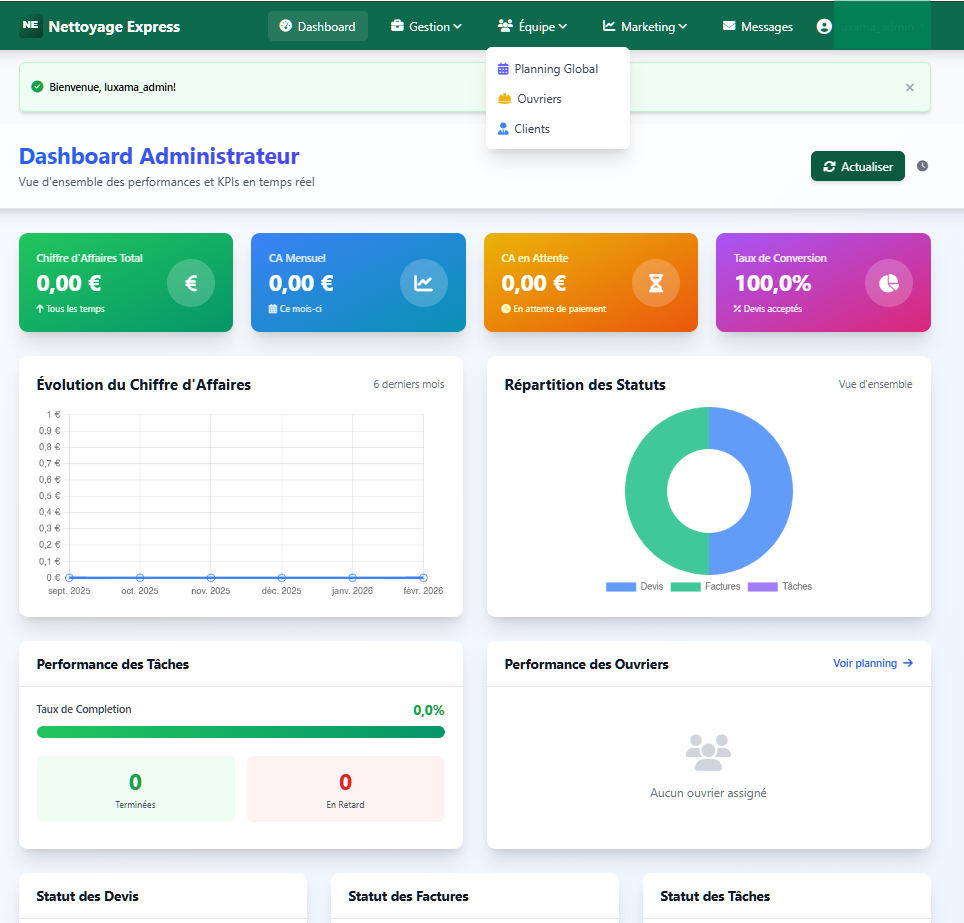Select Clients in Équipe menu
This screenshot has height=923, width=964.
pyautogui.click(x=557, y=129)
